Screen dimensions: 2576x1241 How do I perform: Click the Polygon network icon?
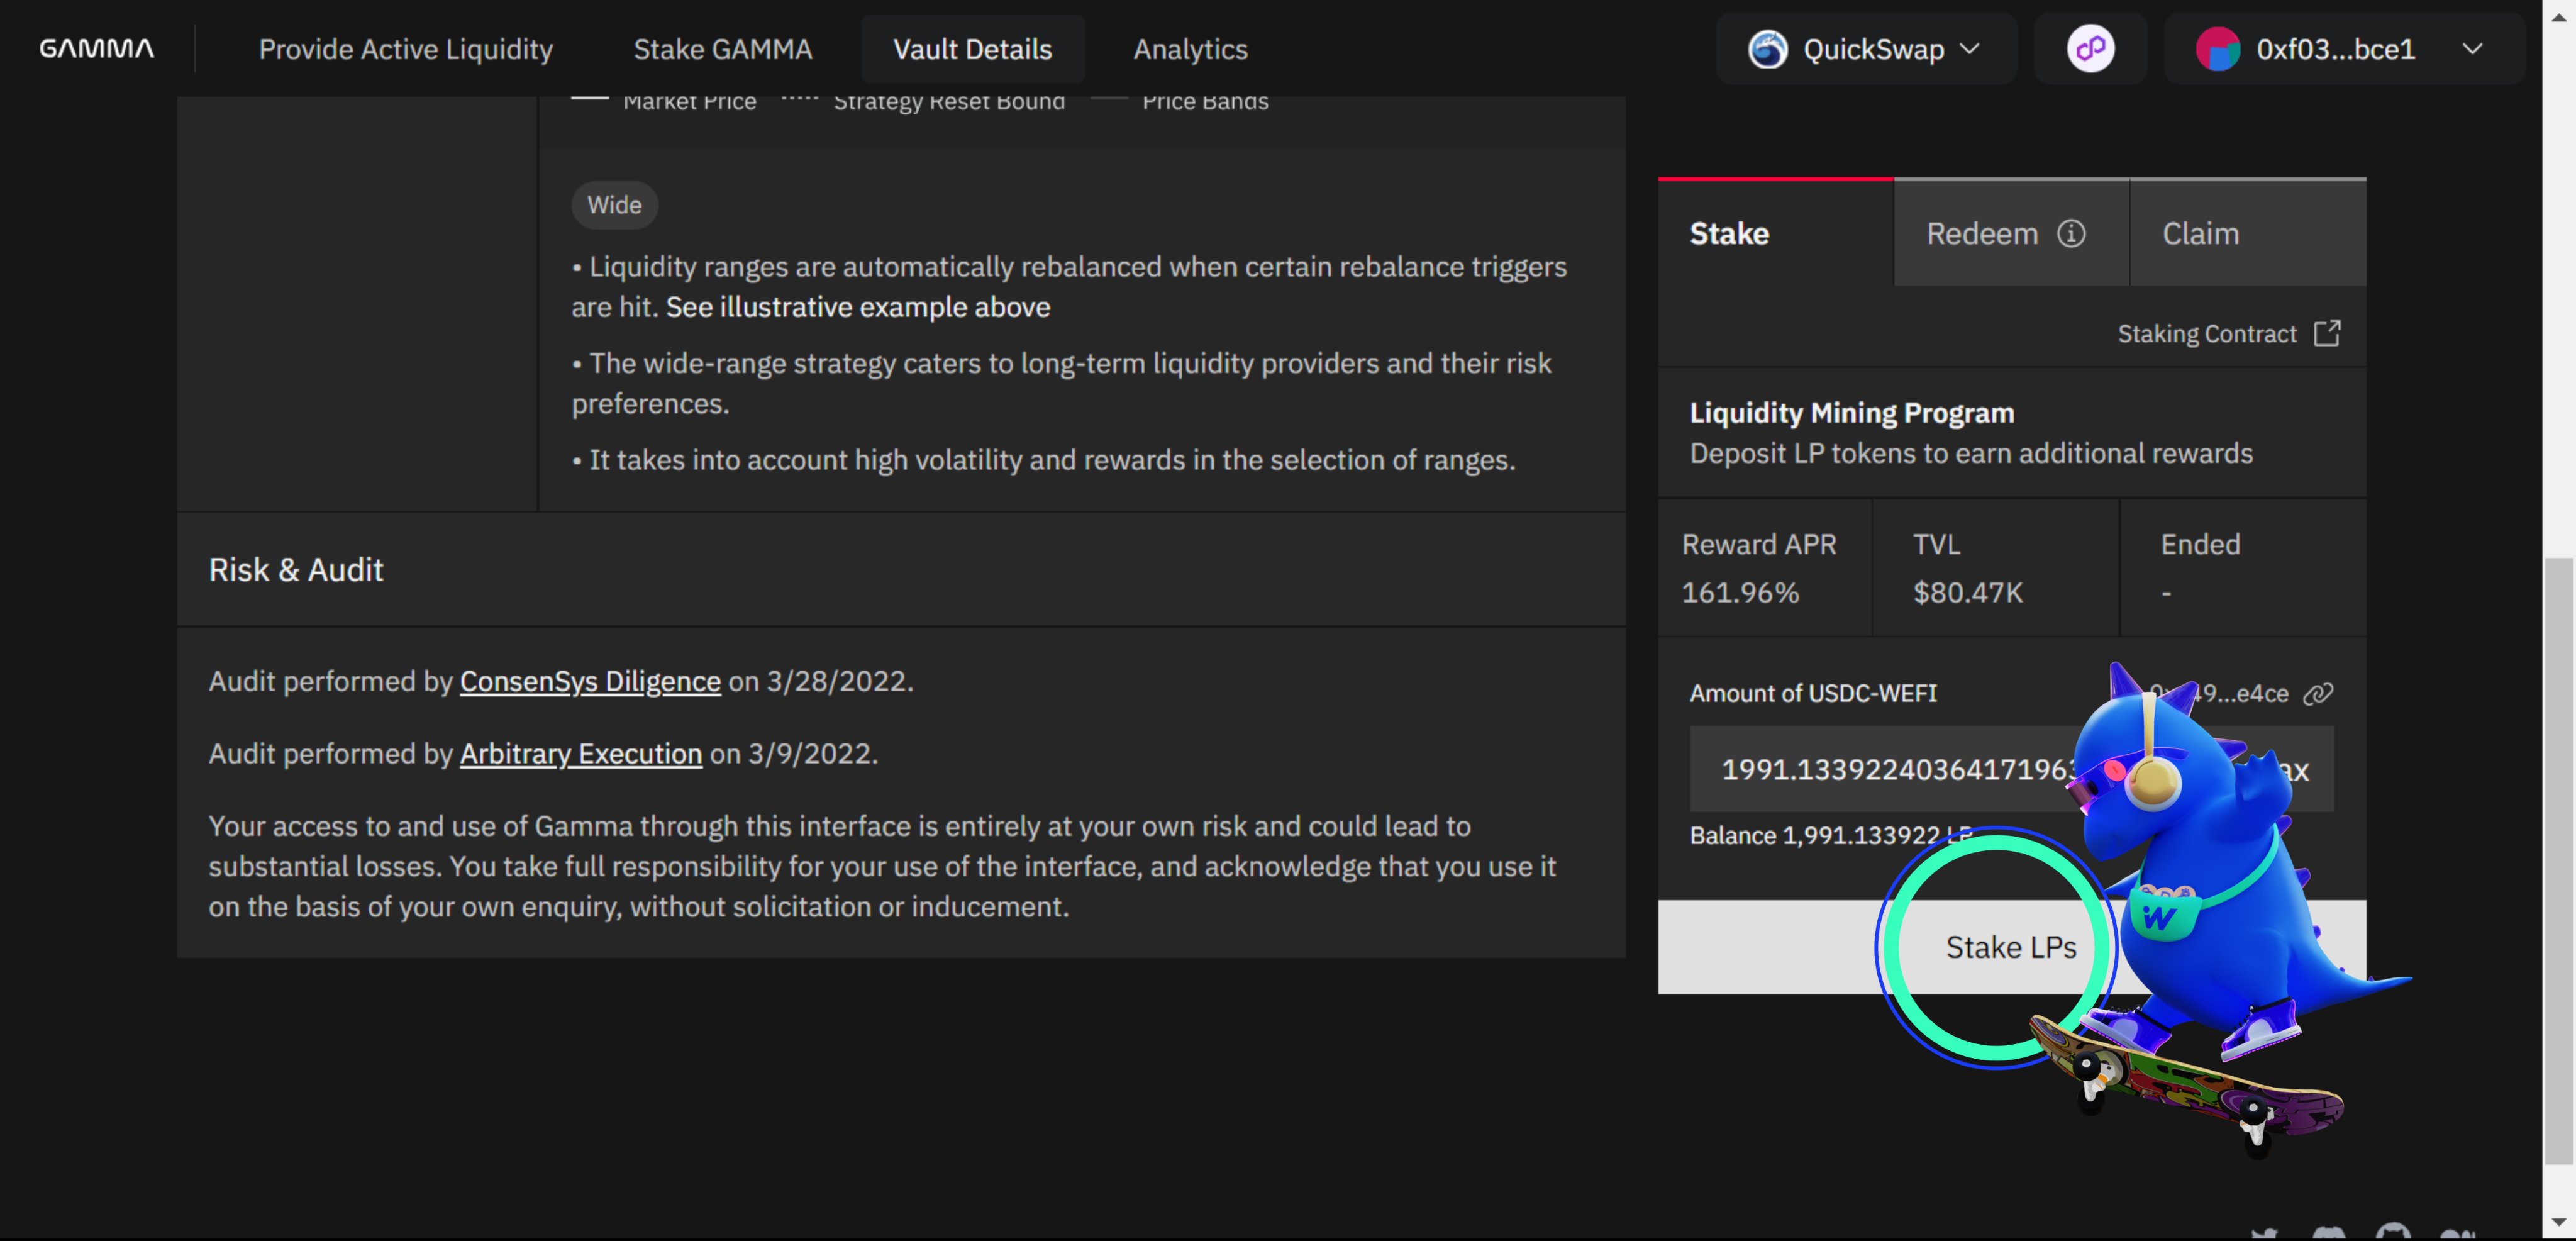pyautogui.click(x=2090, y=48)
